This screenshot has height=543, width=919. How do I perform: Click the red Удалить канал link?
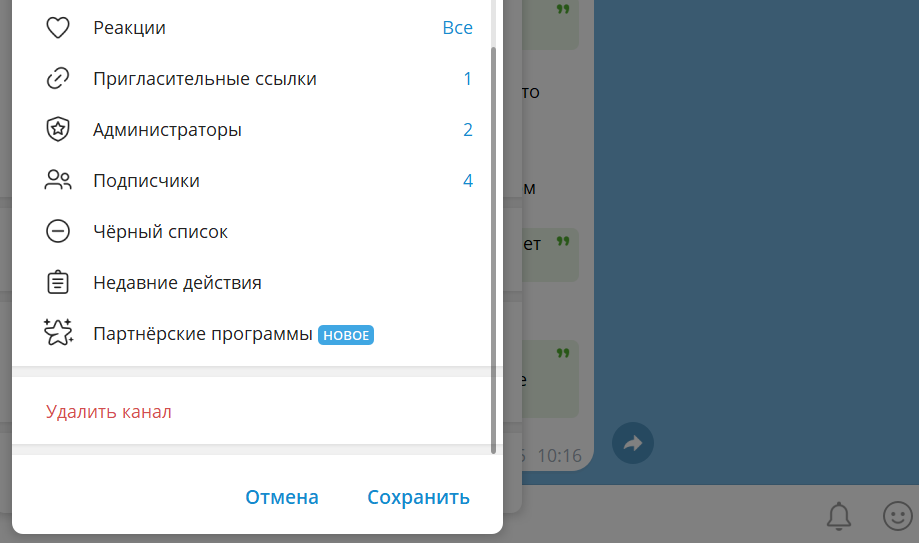tap(109, 412)
